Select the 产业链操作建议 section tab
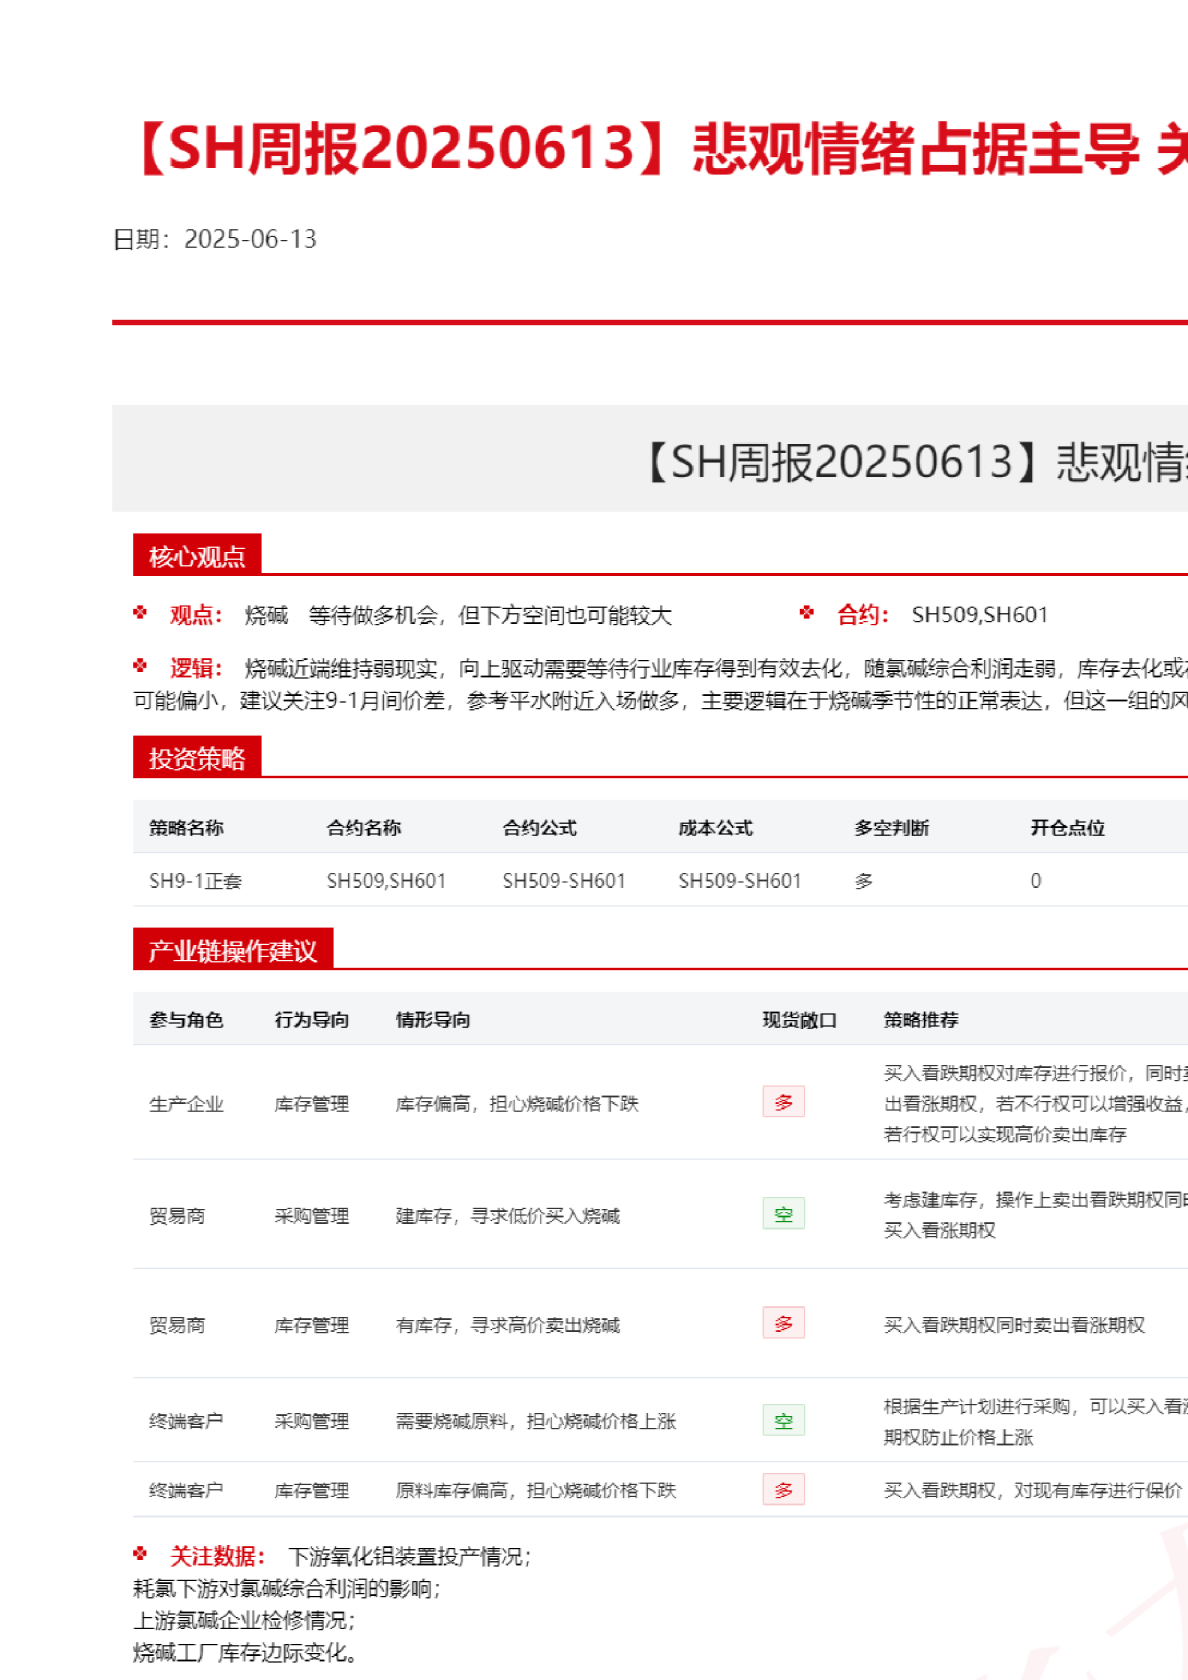The image size is (1188, 1680). click(x=232, y=950)
